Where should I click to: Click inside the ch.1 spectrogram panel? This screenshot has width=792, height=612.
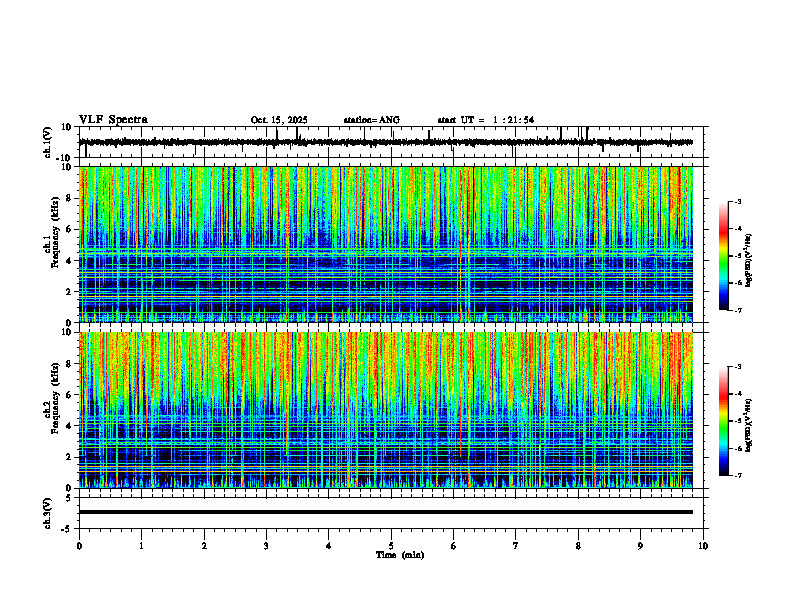(385, 244)
